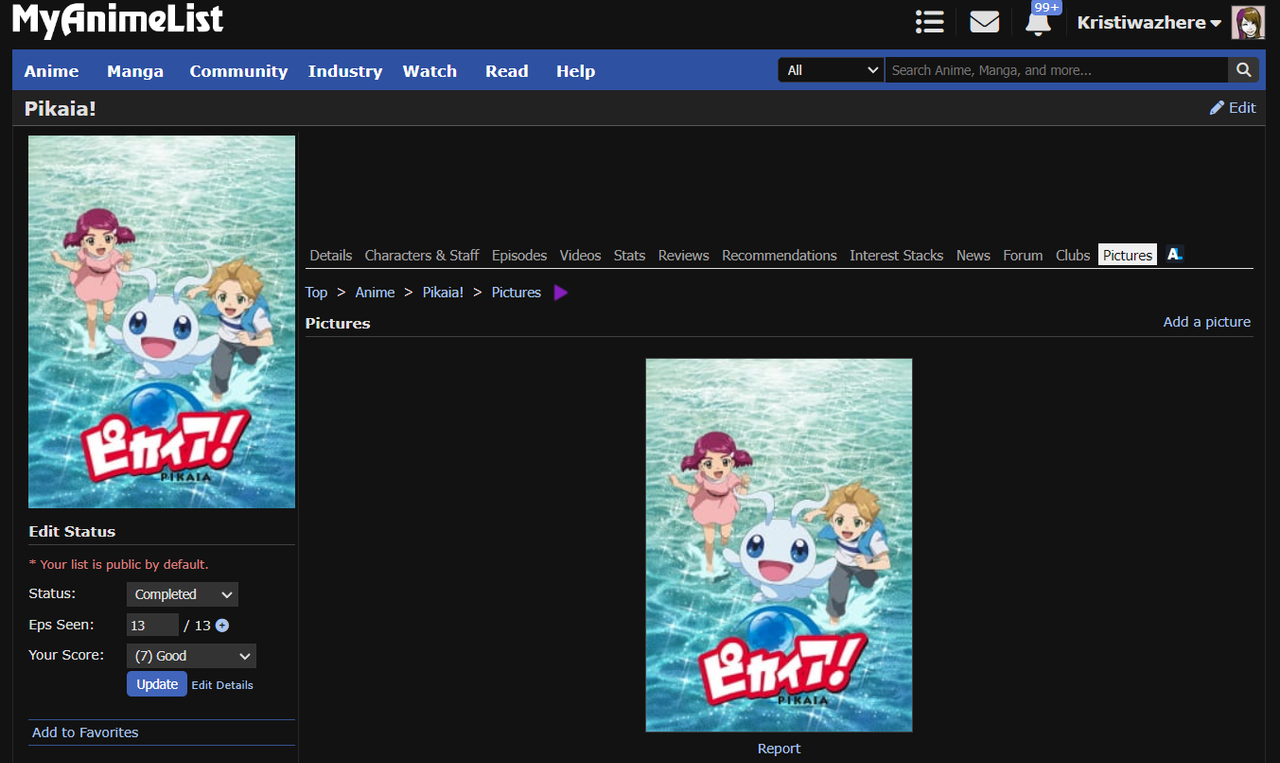Image resolution: width=1280 pixels, height=763 pixels.
Task: Switch to the Reviews tab
Action: point(684,255)
